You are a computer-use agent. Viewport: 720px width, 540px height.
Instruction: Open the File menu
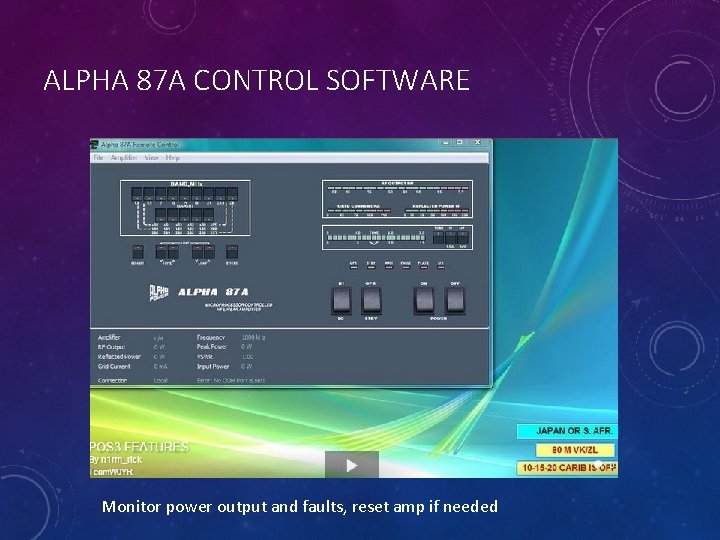(x=98, y=158)
